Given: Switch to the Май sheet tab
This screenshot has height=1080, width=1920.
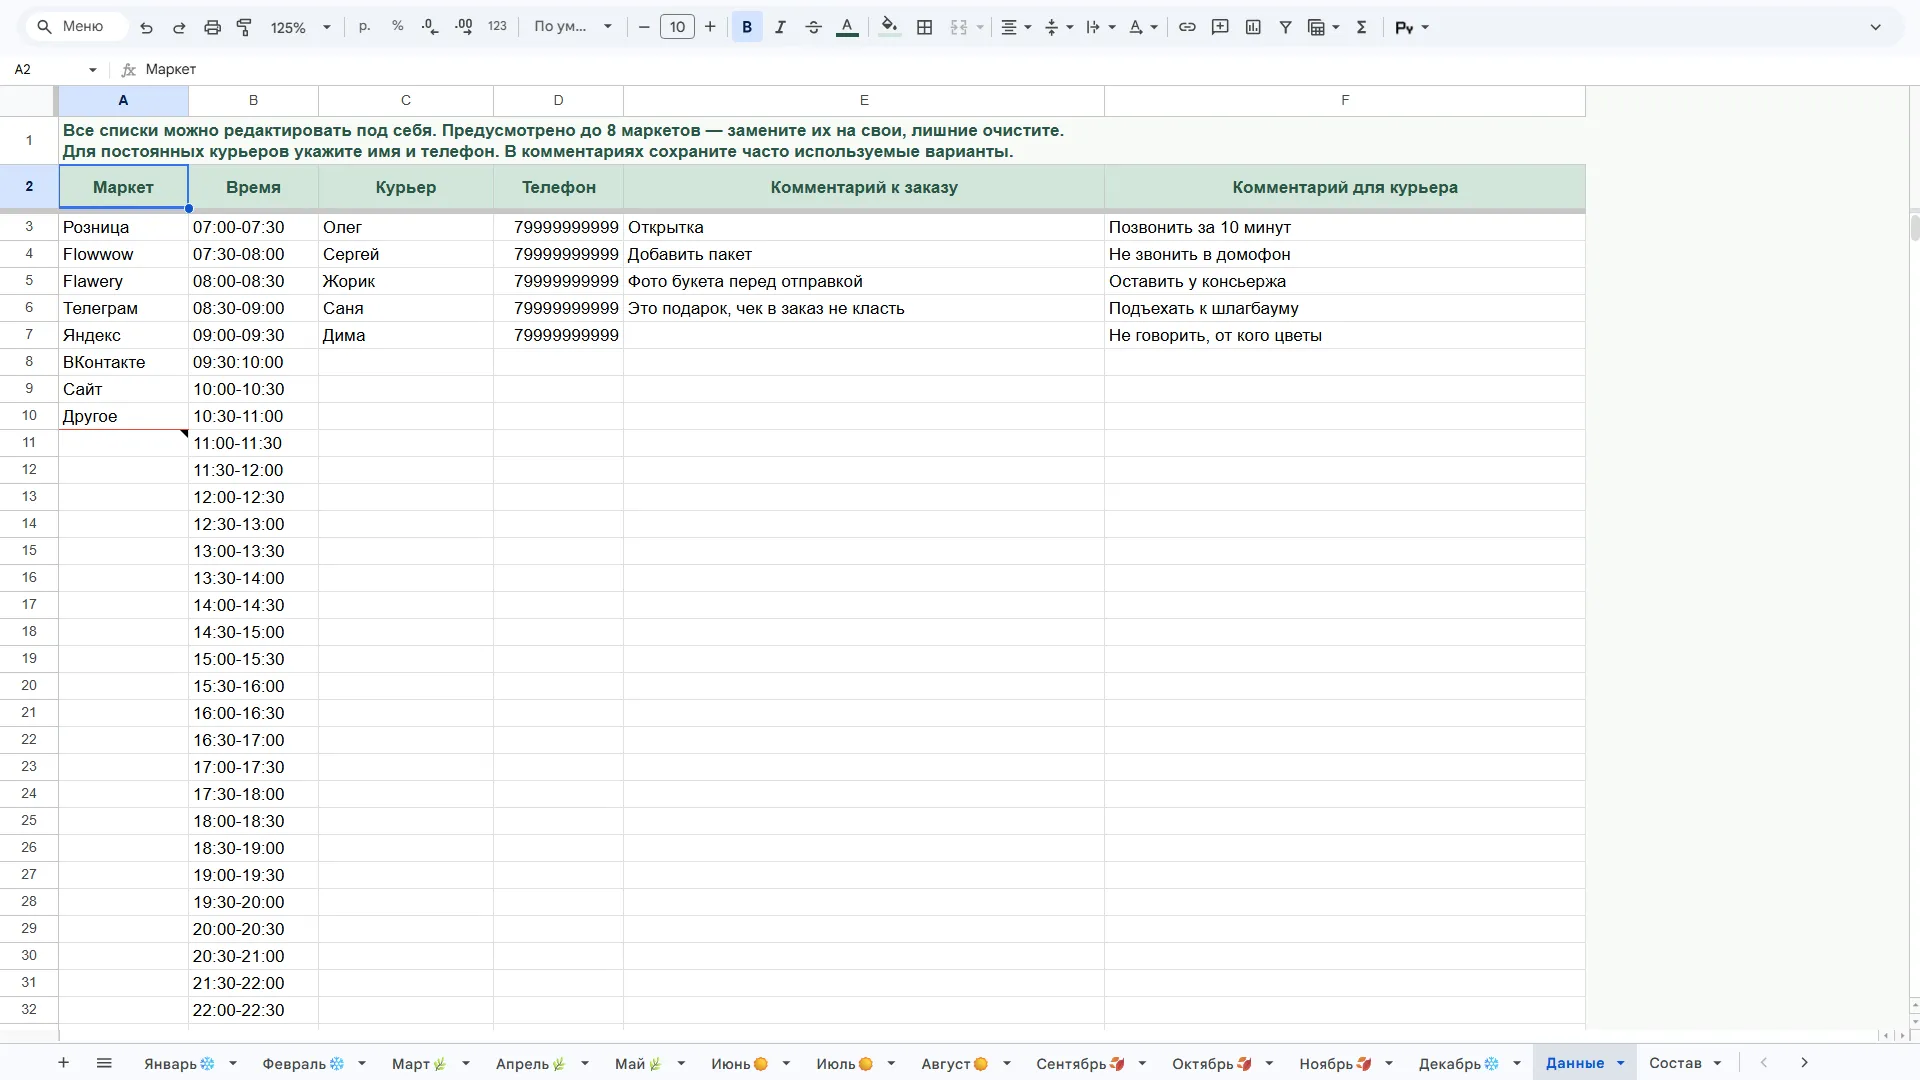Looking at the screenshot, I should (x=638, y=1063).
